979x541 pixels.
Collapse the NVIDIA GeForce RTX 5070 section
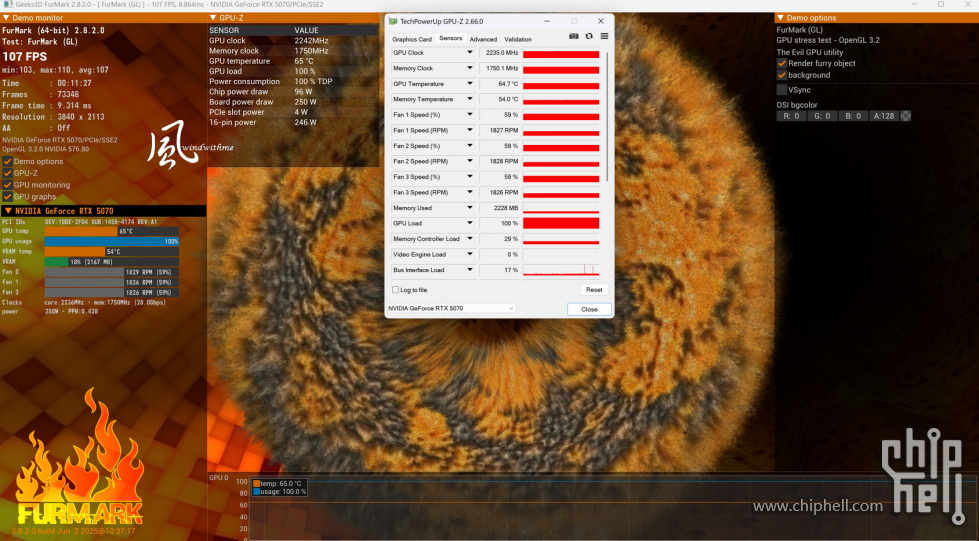8,211
